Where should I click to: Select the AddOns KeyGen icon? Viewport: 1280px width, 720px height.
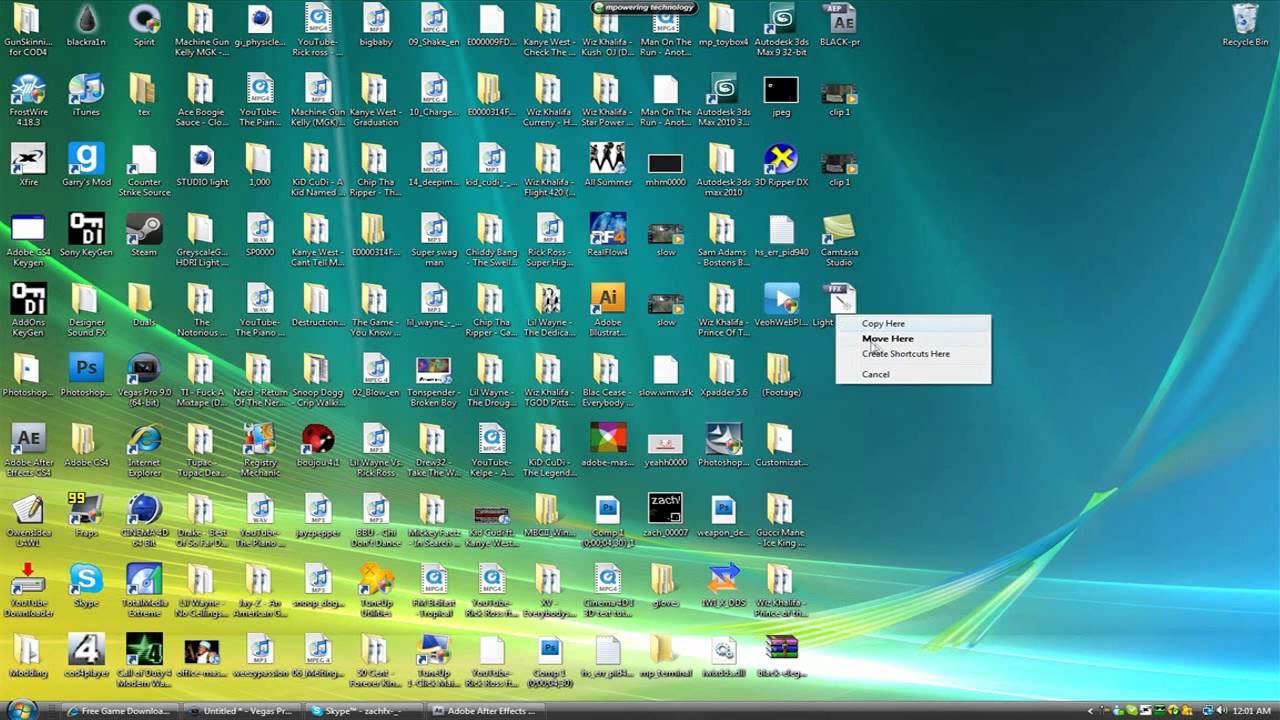[x=28, y=310]
